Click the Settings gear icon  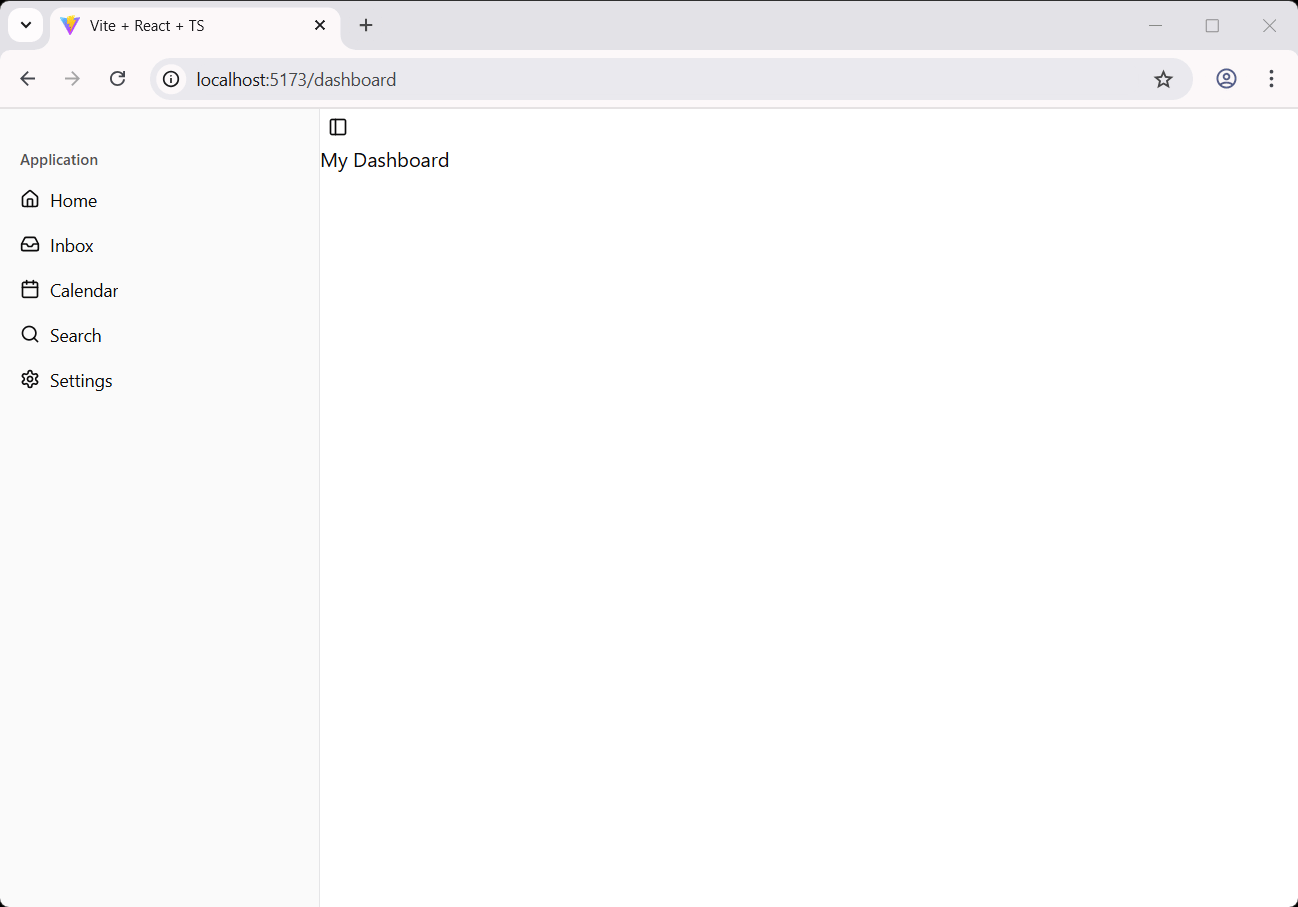coord(30,379)
